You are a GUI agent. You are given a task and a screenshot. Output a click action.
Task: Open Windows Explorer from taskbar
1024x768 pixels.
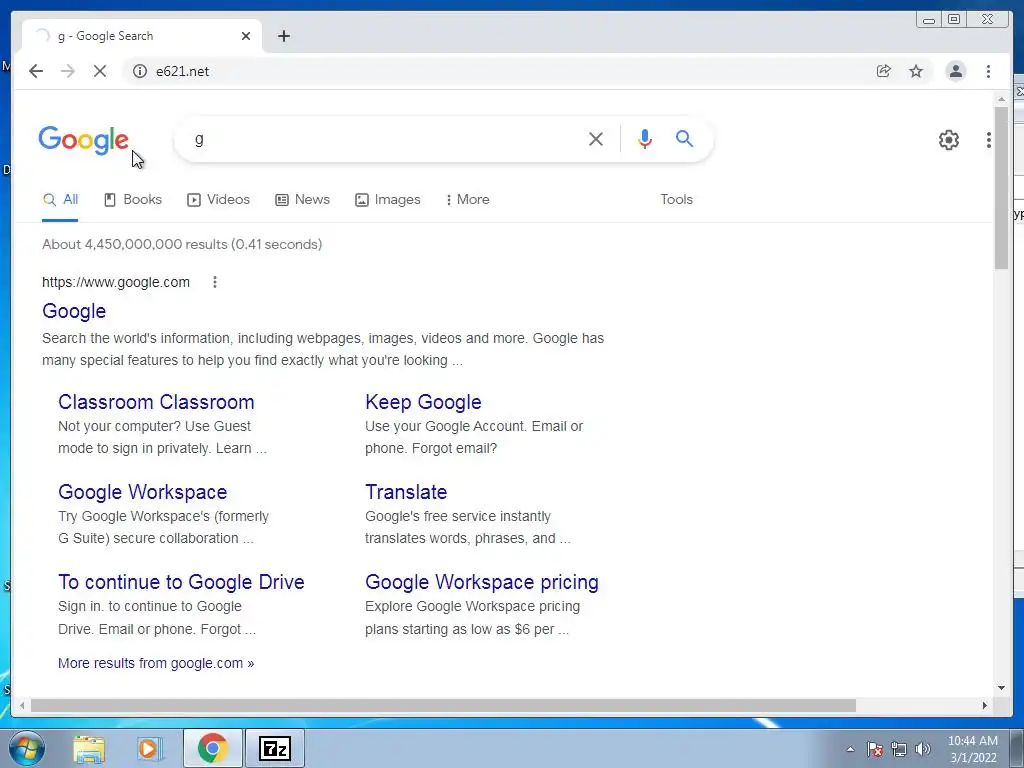pos(89,749)
